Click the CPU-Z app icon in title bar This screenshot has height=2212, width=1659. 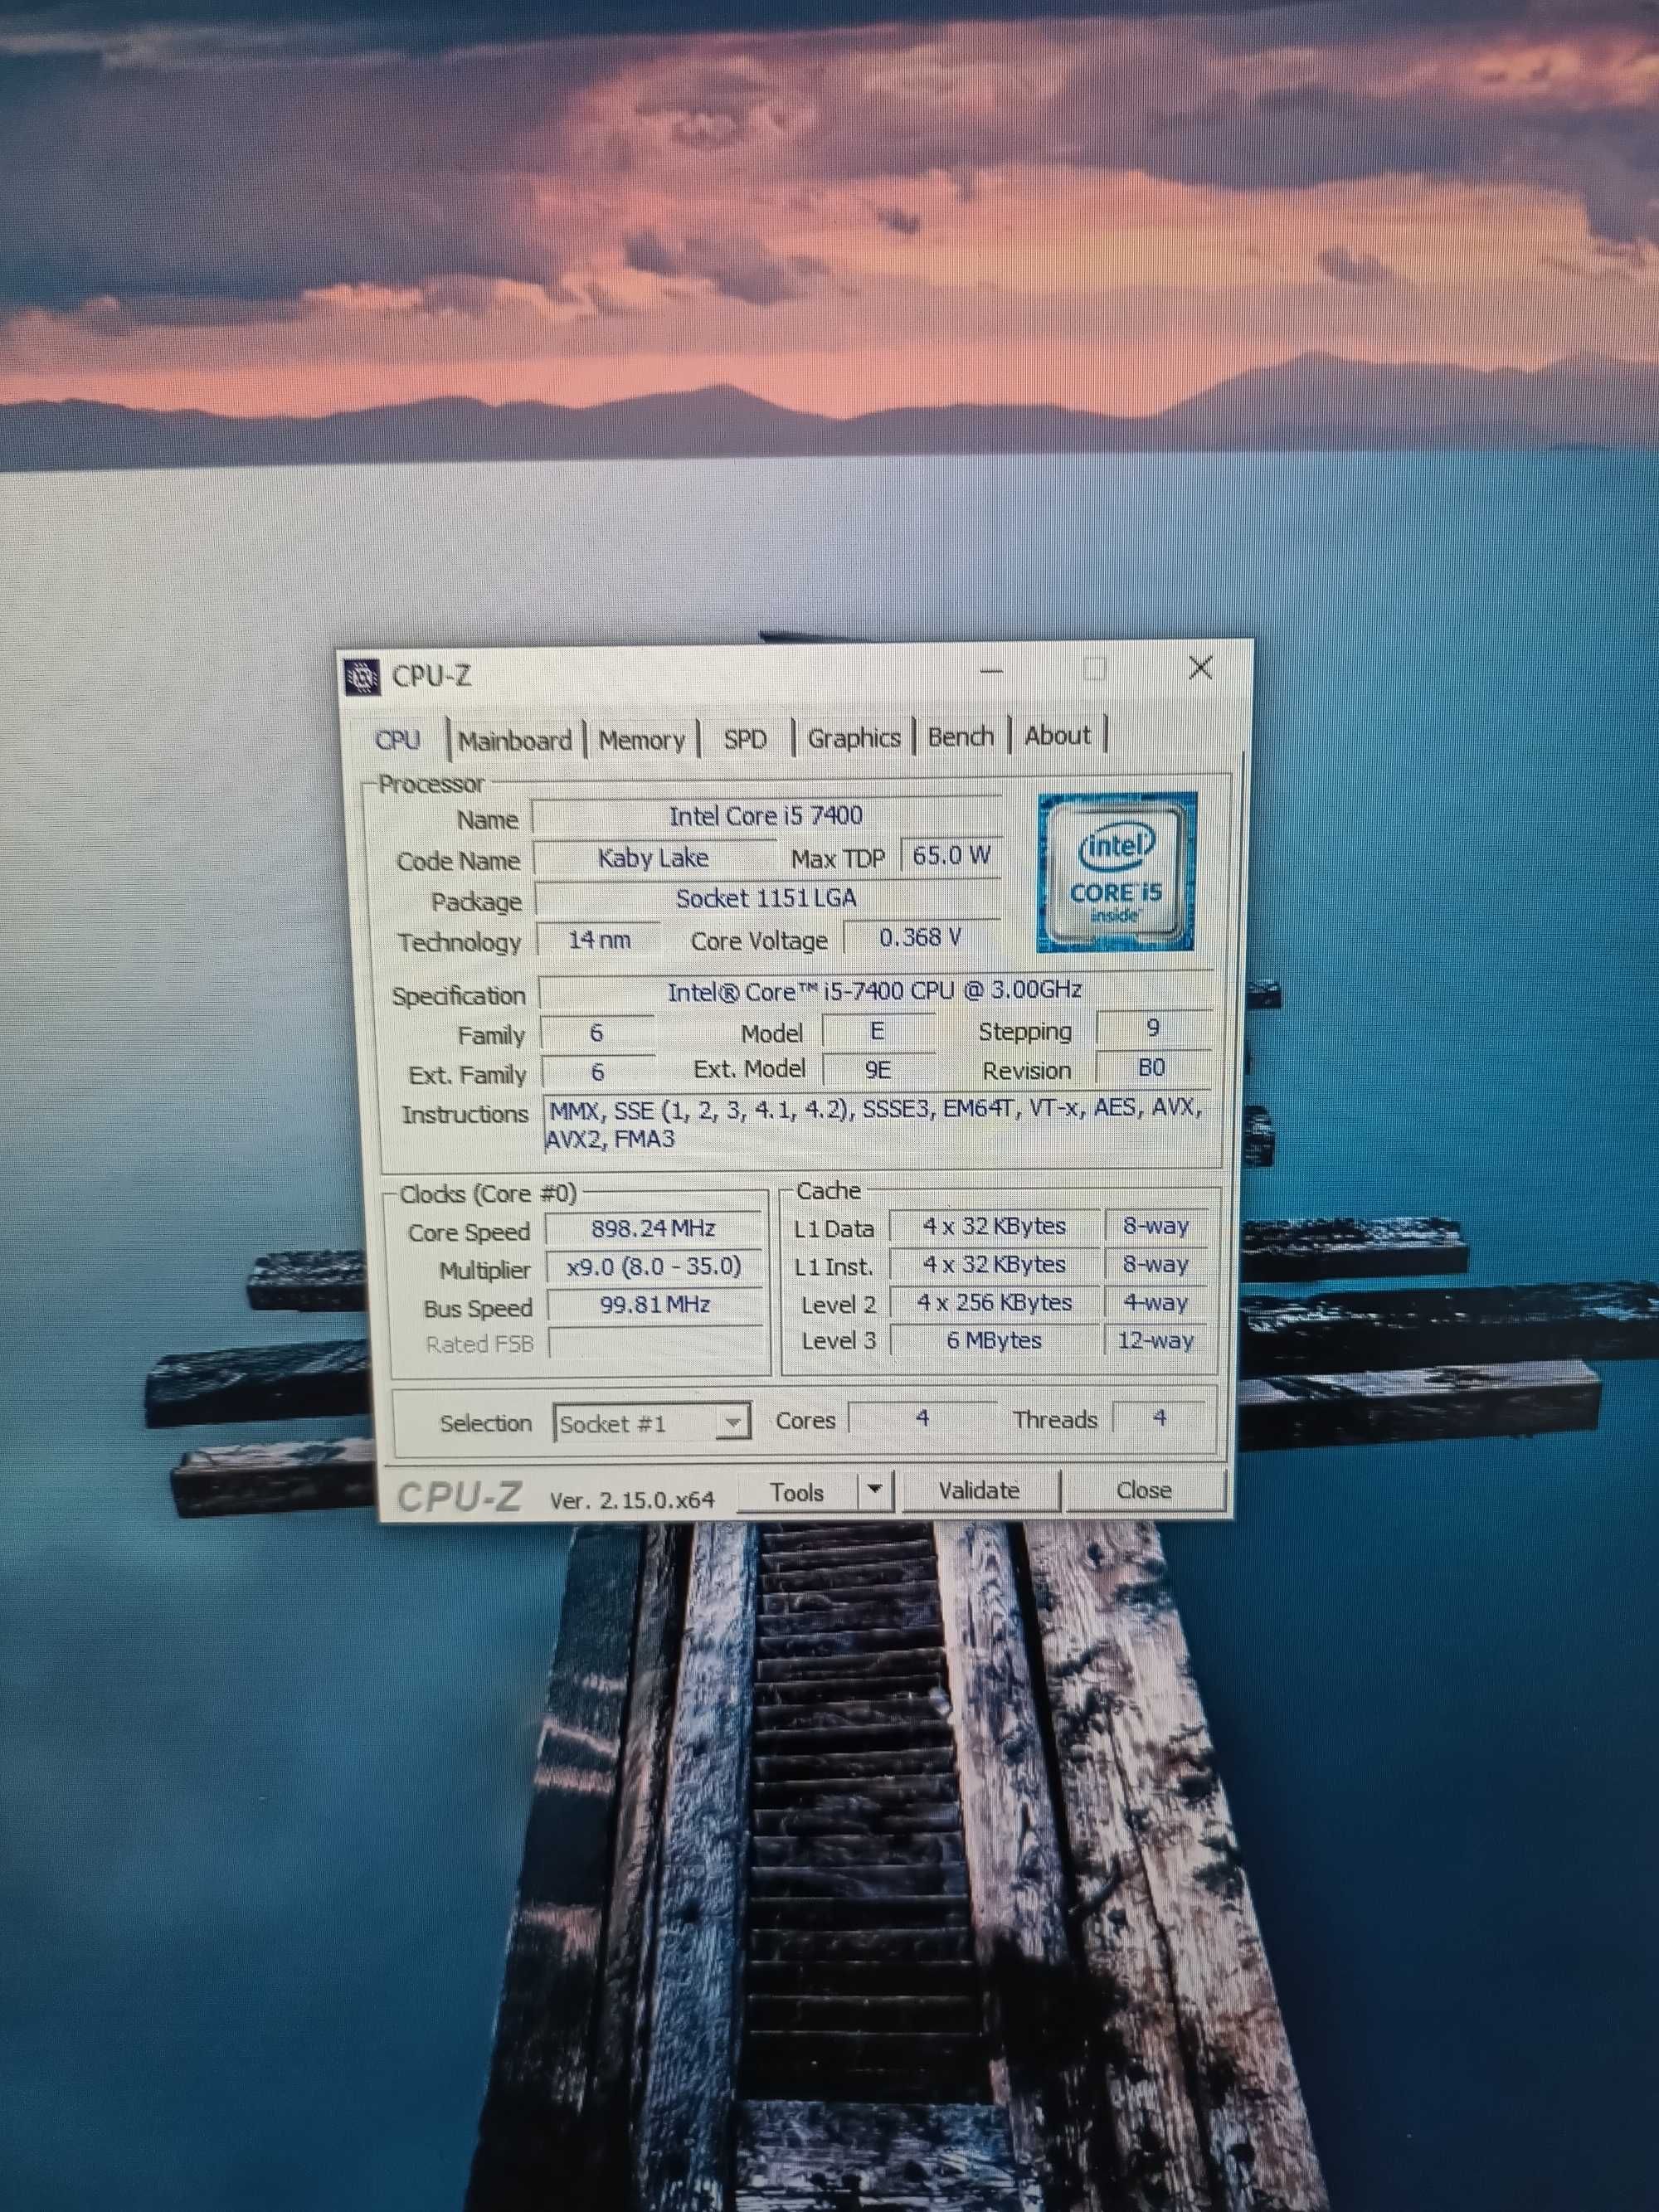(x=361, y=677)
